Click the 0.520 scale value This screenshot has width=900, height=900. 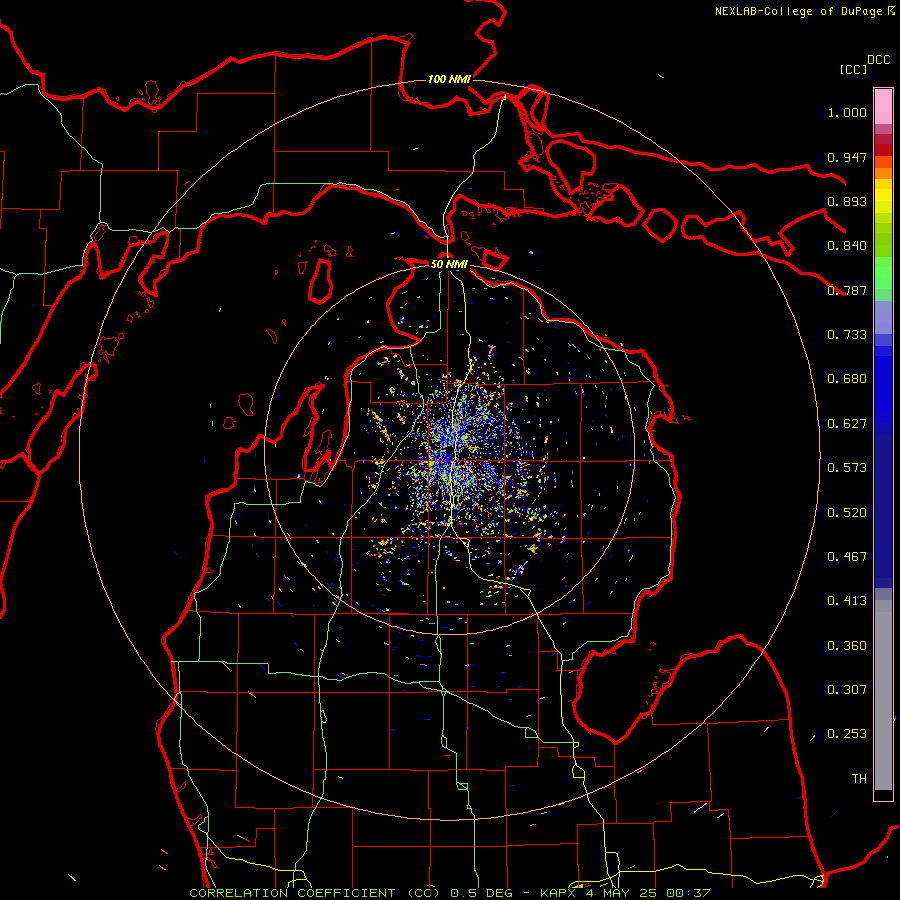coord(847,513)
